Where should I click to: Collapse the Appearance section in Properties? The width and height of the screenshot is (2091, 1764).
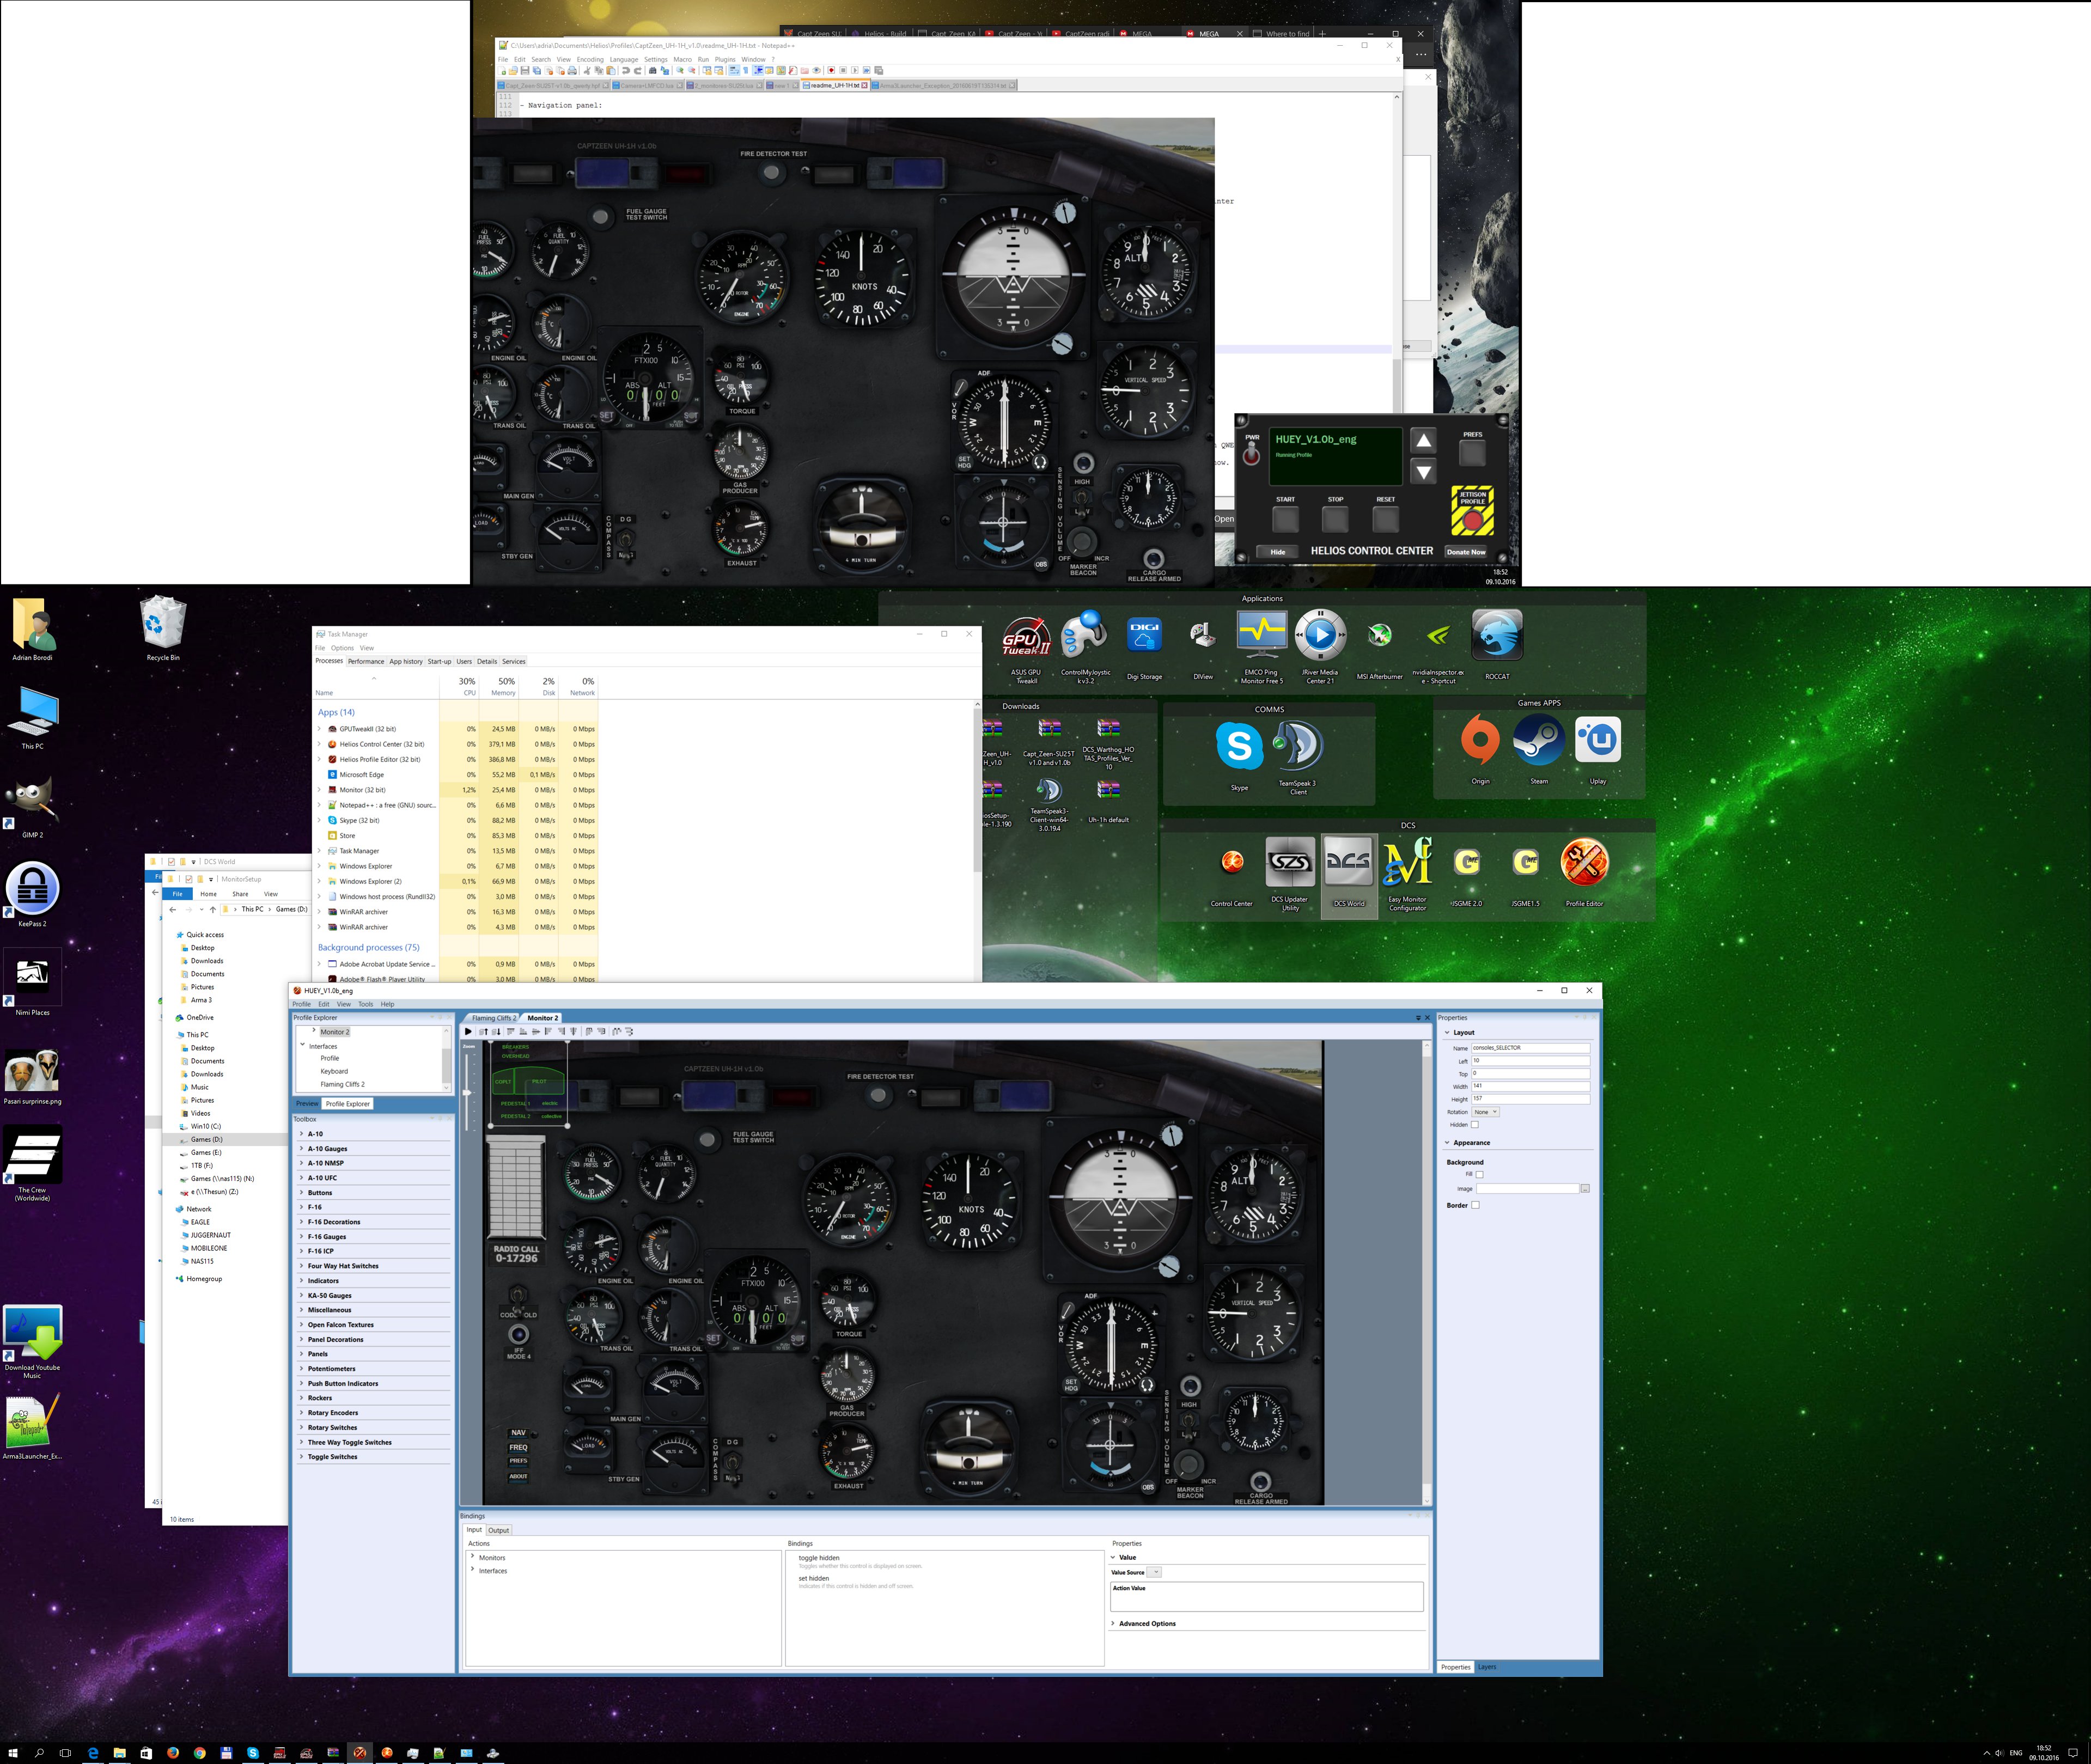click(x=1447, y=1142)
